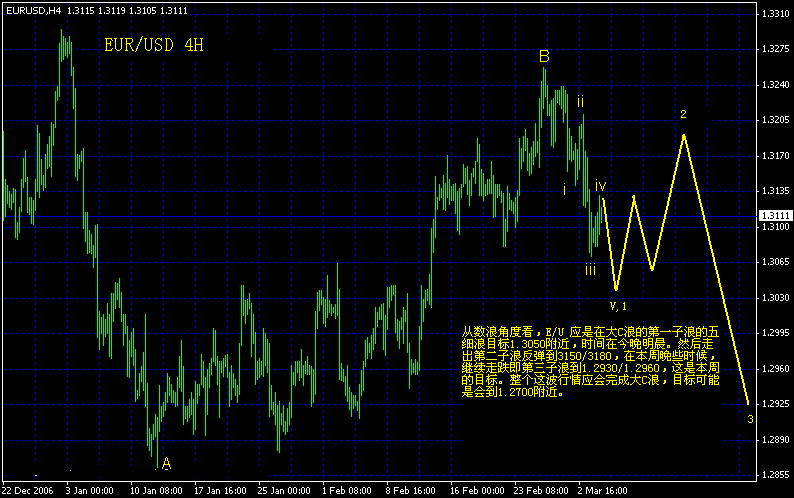
Task: Click the 2 Mar 16:00 time label
Action: tap(603, 490)
